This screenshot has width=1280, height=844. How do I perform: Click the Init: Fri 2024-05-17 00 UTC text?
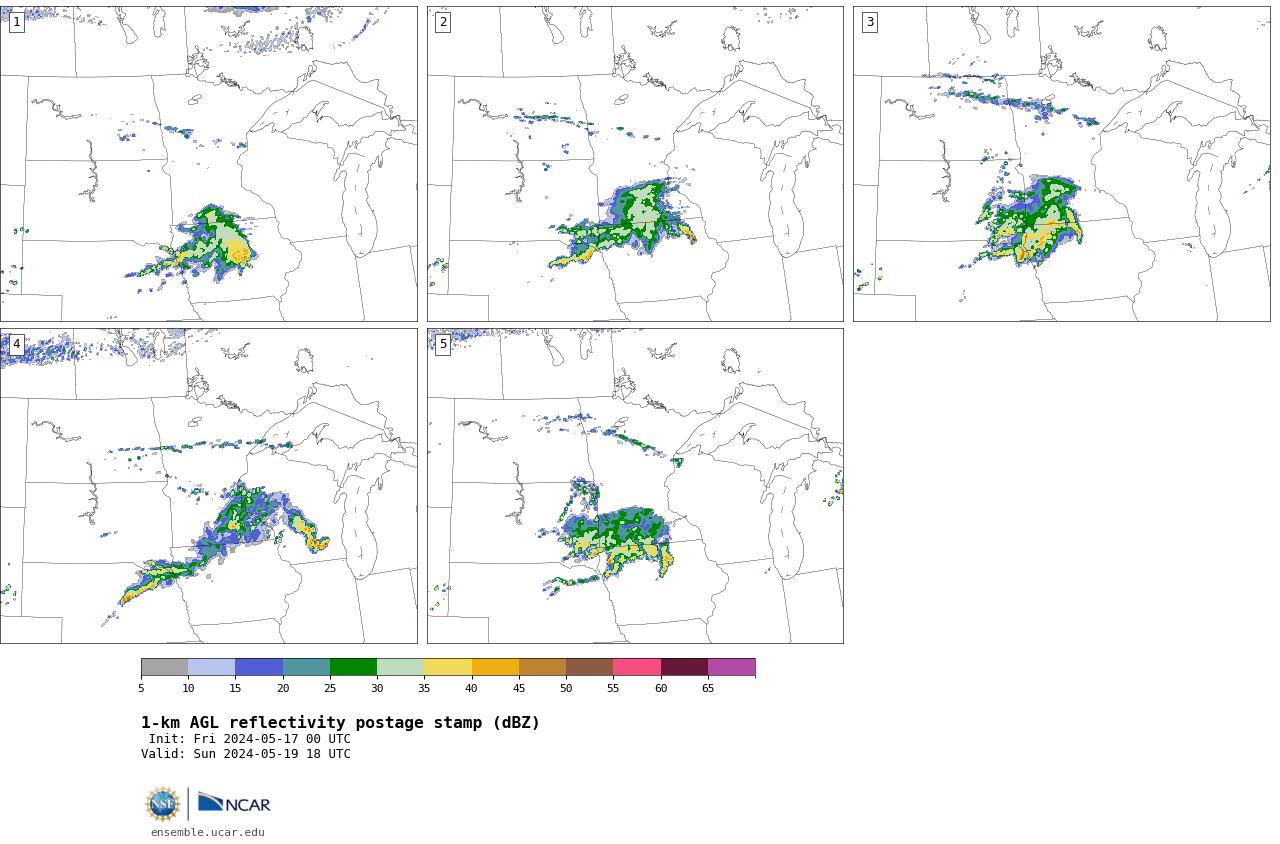pos(250,739)
